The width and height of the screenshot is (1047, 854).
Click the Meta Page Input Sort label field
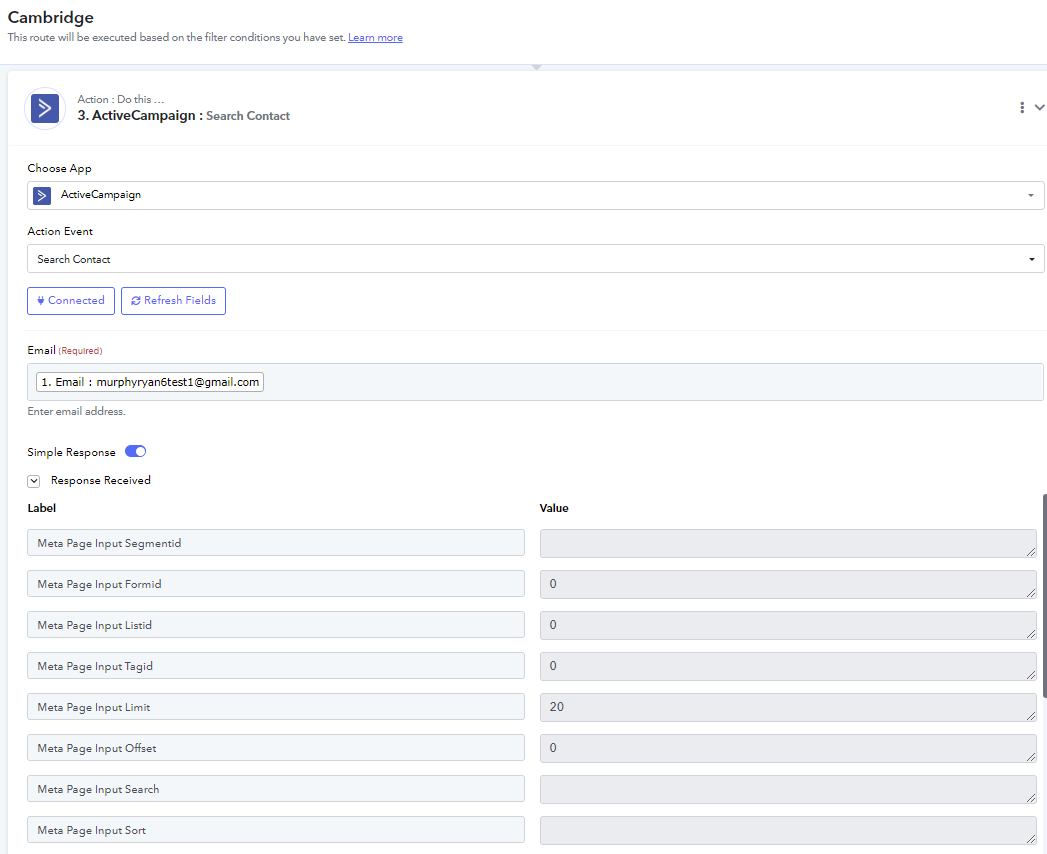click(x=276, y=830)
